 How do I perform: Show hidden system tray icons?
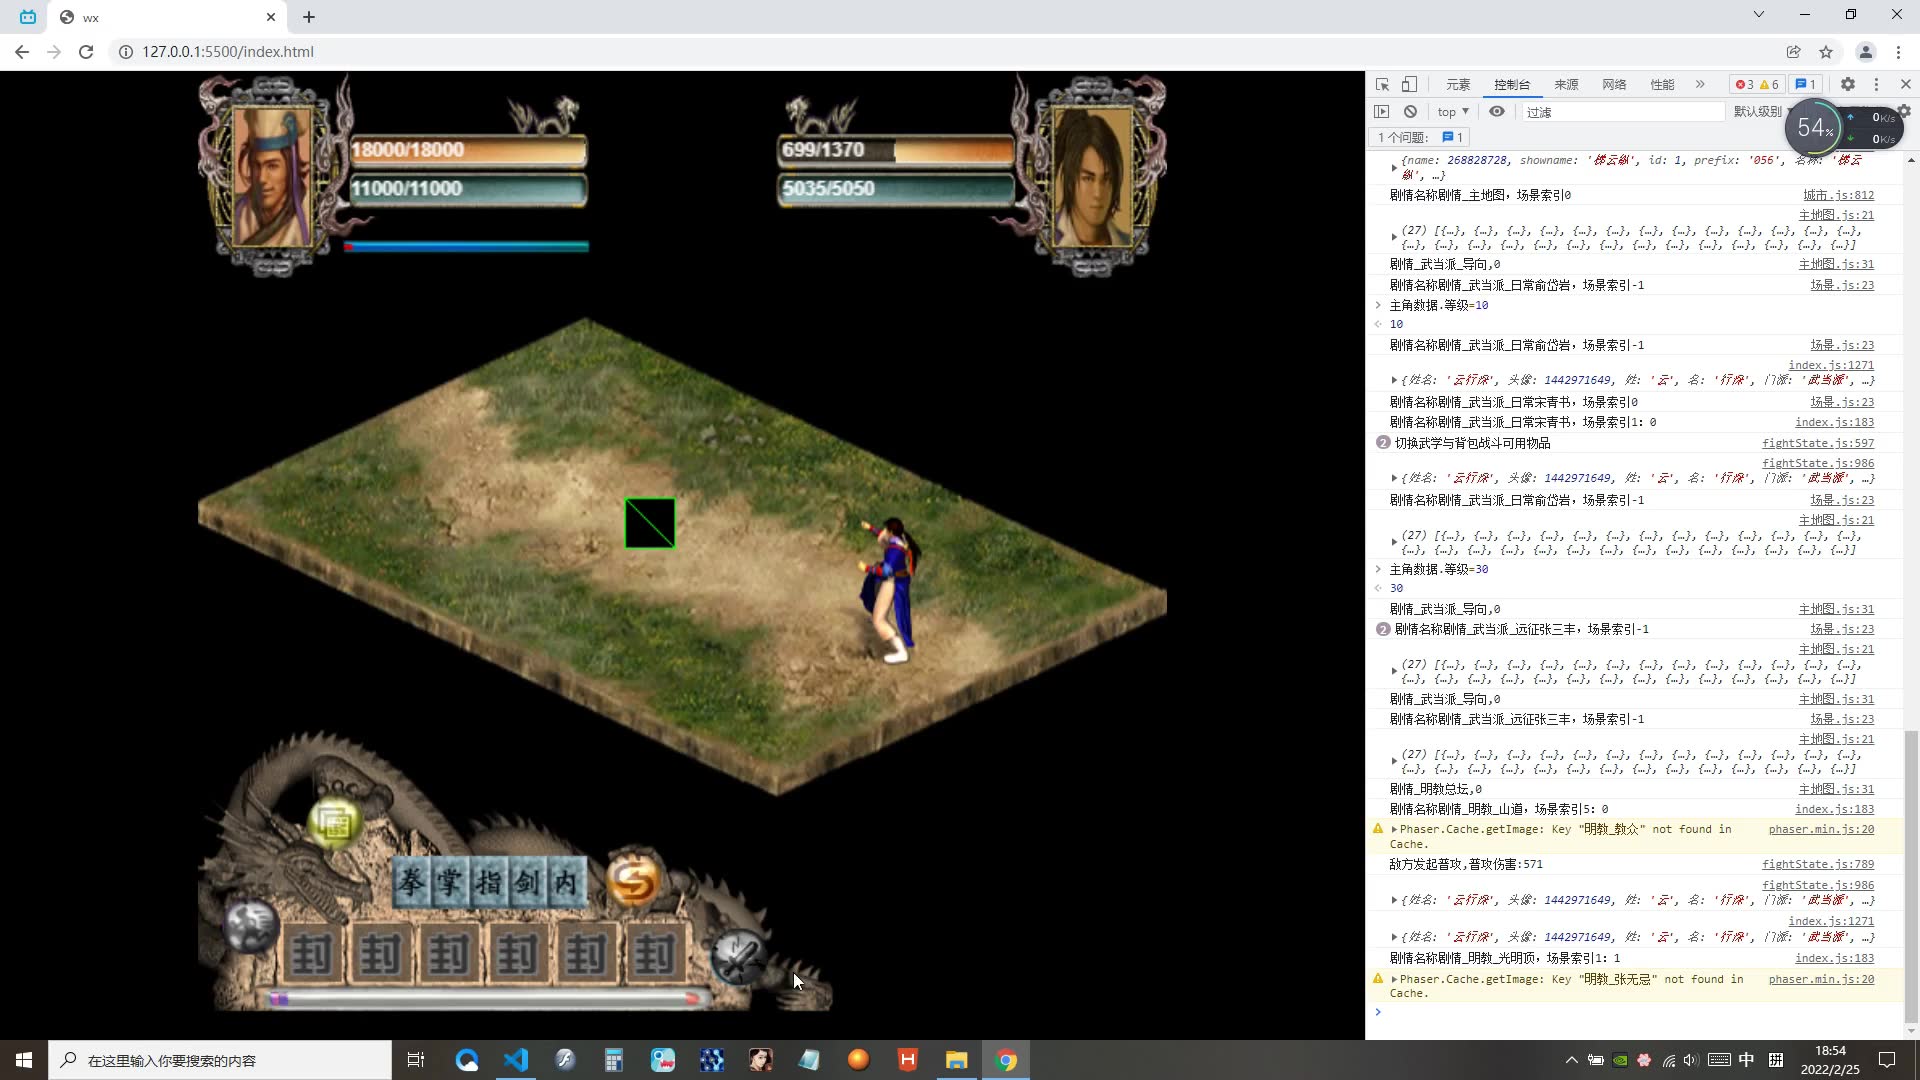(x=1571, y=1060)
